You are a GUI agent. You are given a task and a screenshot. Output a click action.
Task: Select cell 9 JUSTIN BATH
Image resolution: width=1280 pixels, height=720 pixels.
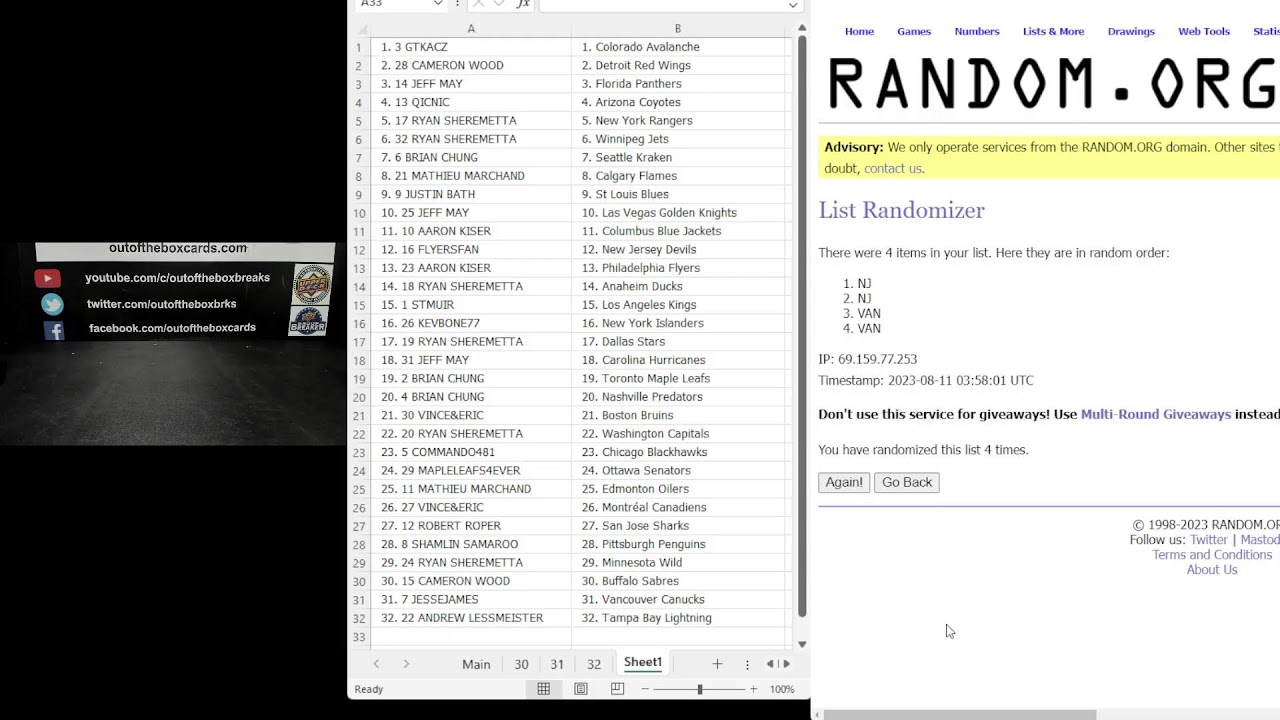click(471, 194)
